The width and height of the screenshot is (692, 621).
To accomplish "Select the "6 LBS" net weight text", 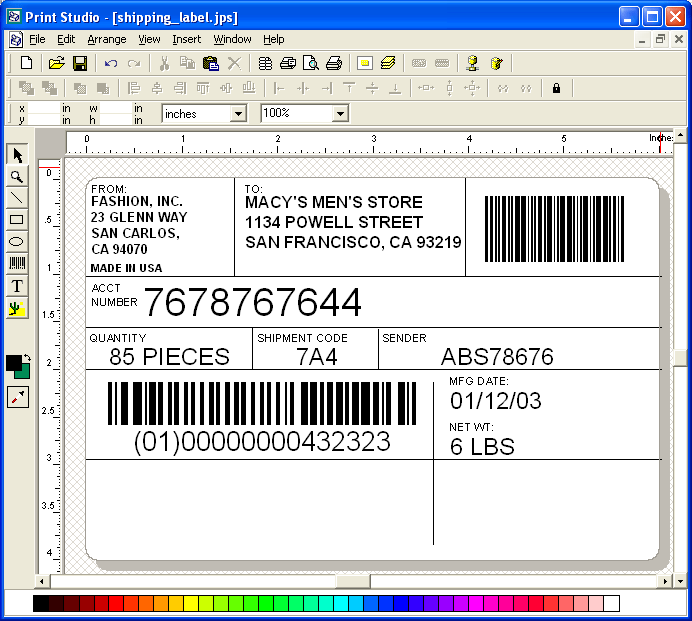I will pos(482,447).
